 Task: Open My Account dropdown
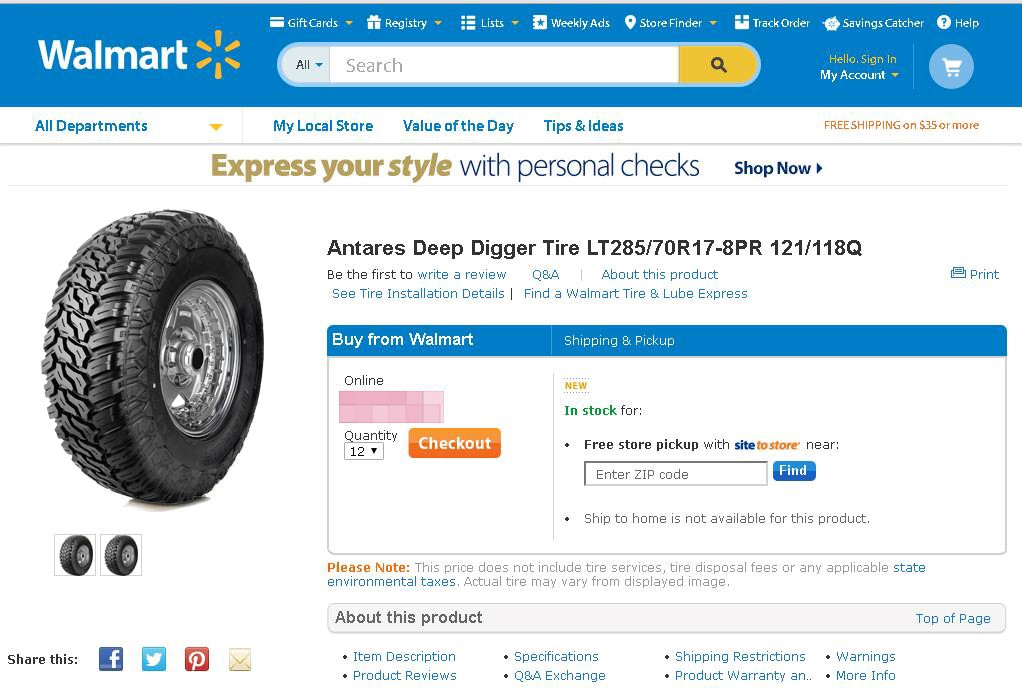coord(859,75)
